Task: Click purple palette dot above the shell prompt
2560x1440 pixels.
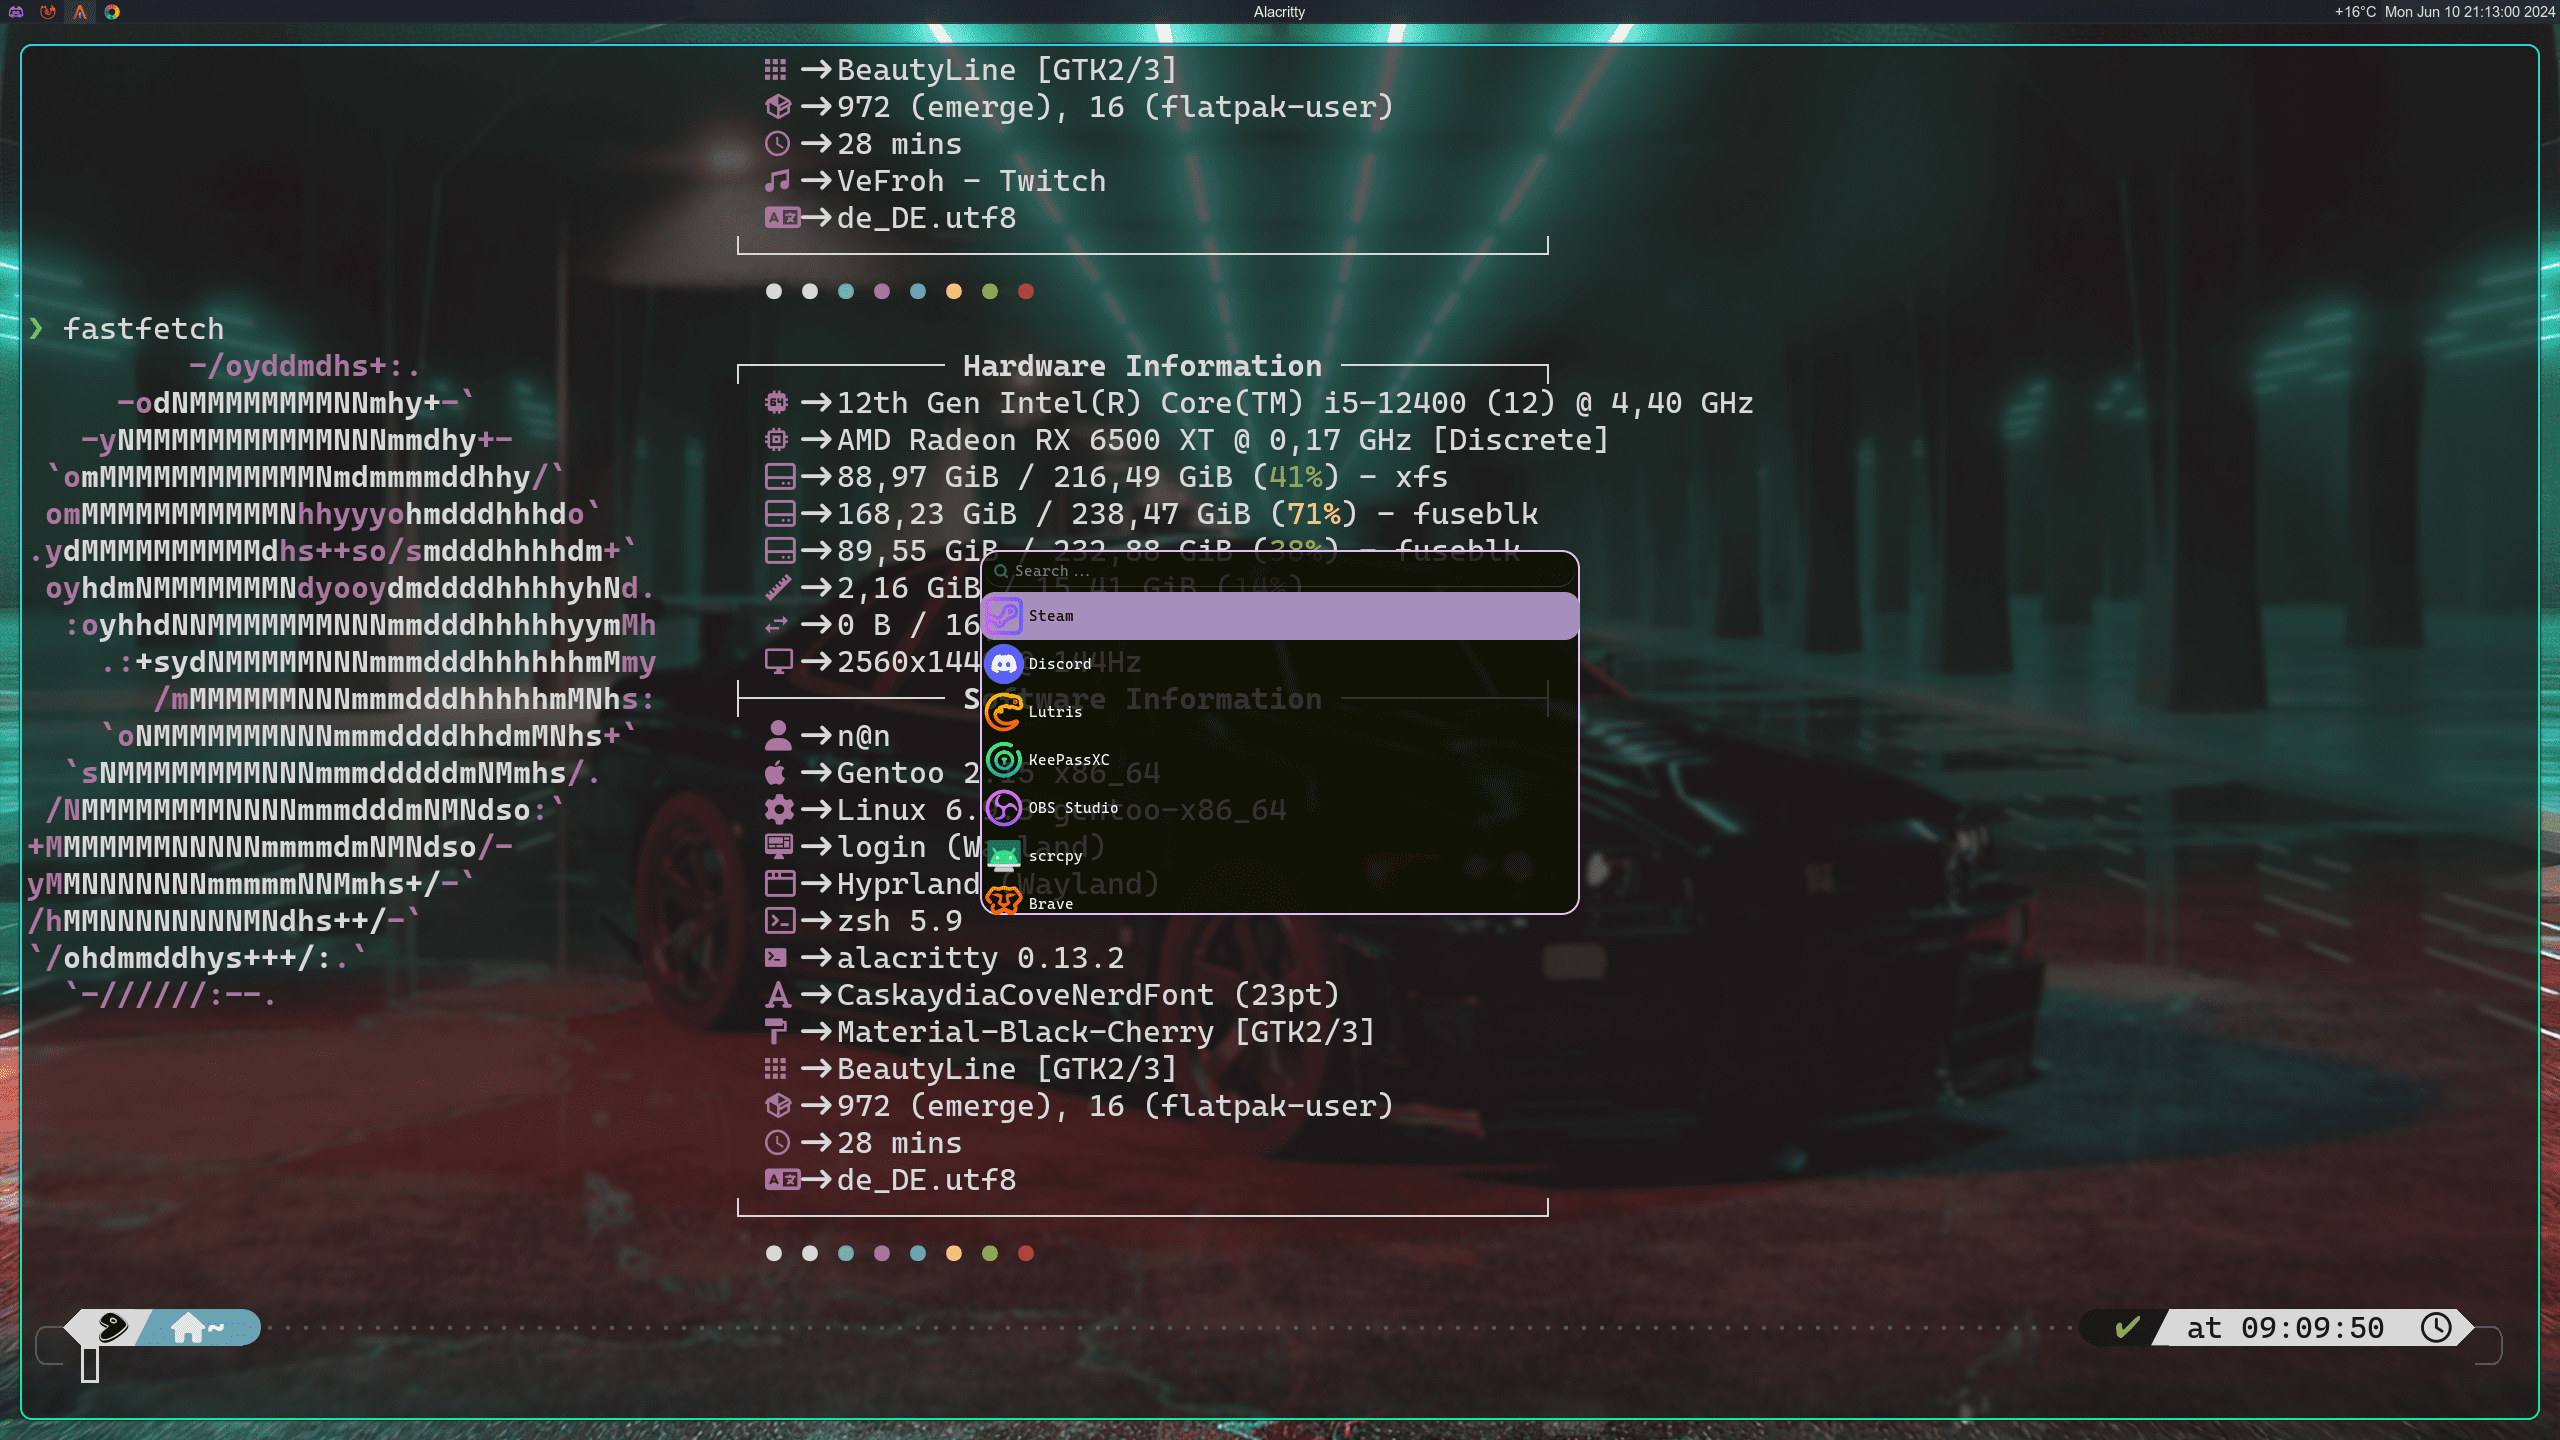Action: pyautogui.click(x=881, y=1253)
